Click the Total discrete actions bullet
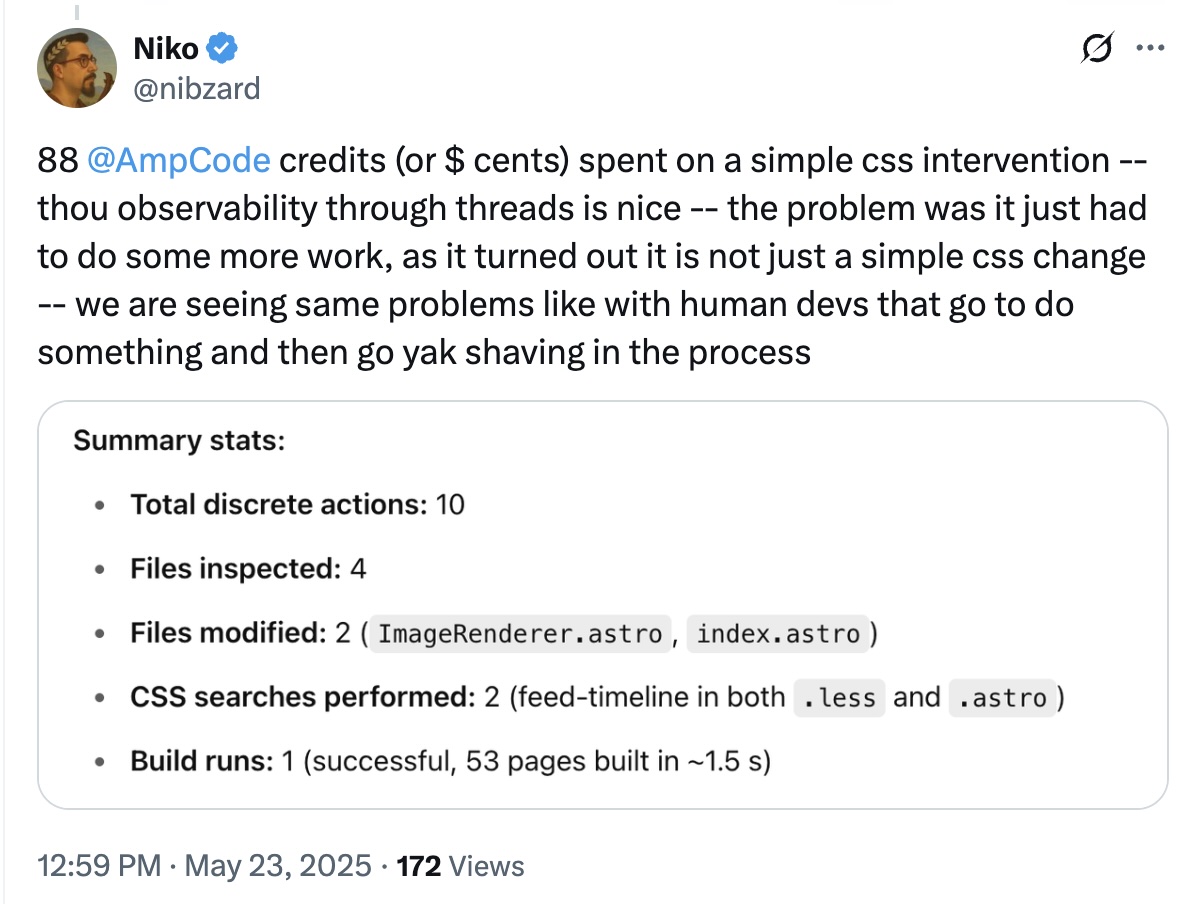 click(297, 504)
